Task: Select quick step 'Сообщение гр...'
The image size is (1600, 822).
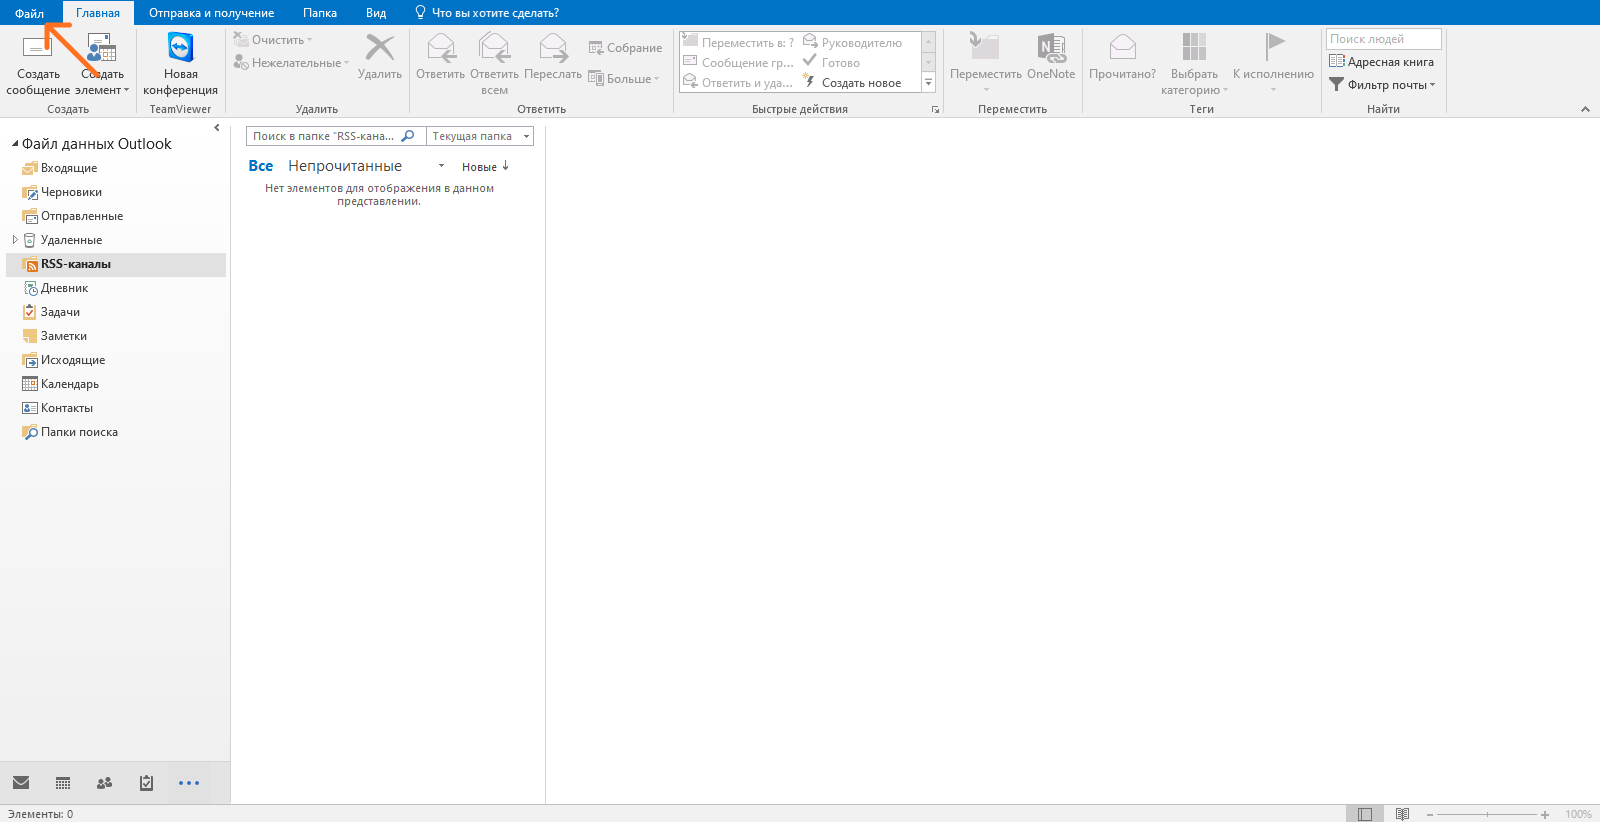Action: click(738, 62)
